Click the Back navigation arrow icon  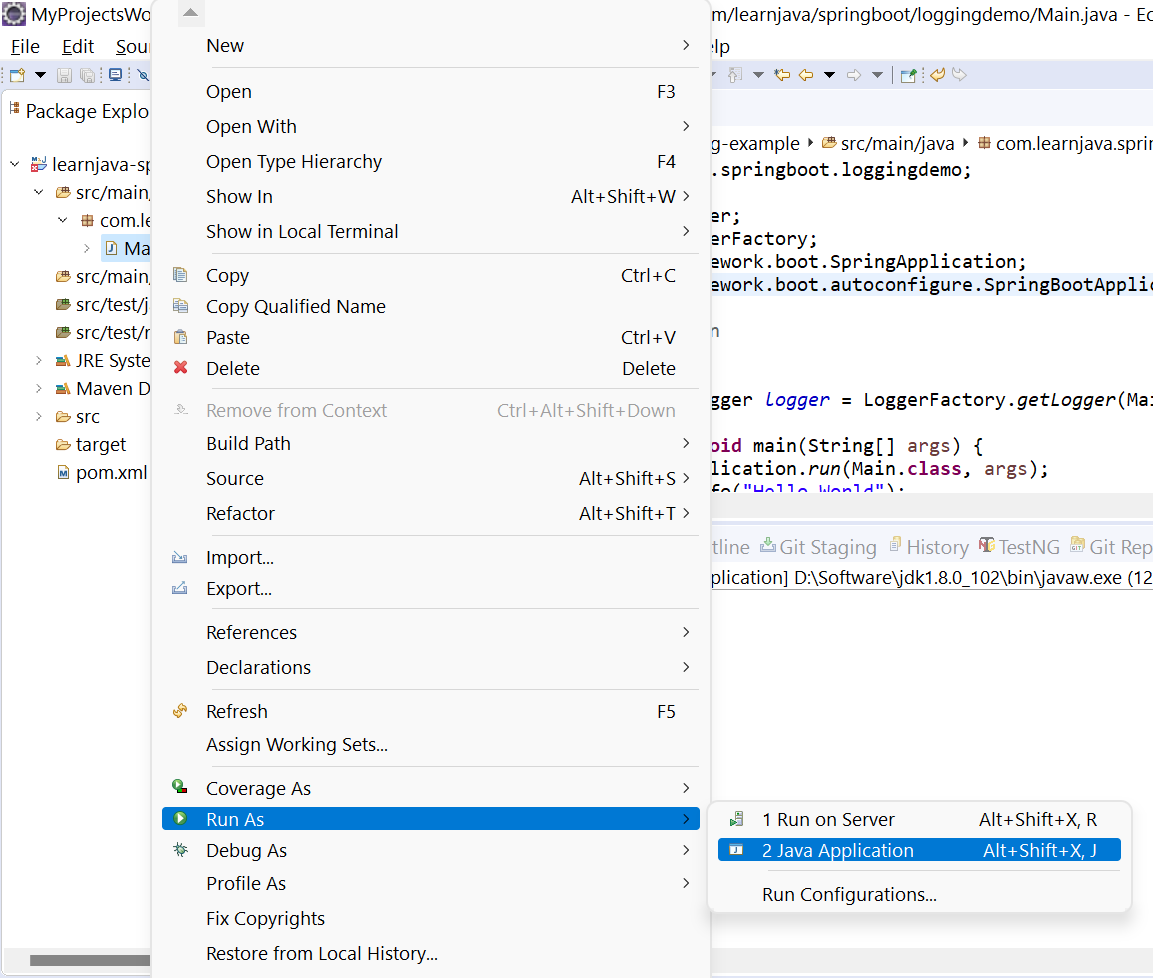(806, 75)
